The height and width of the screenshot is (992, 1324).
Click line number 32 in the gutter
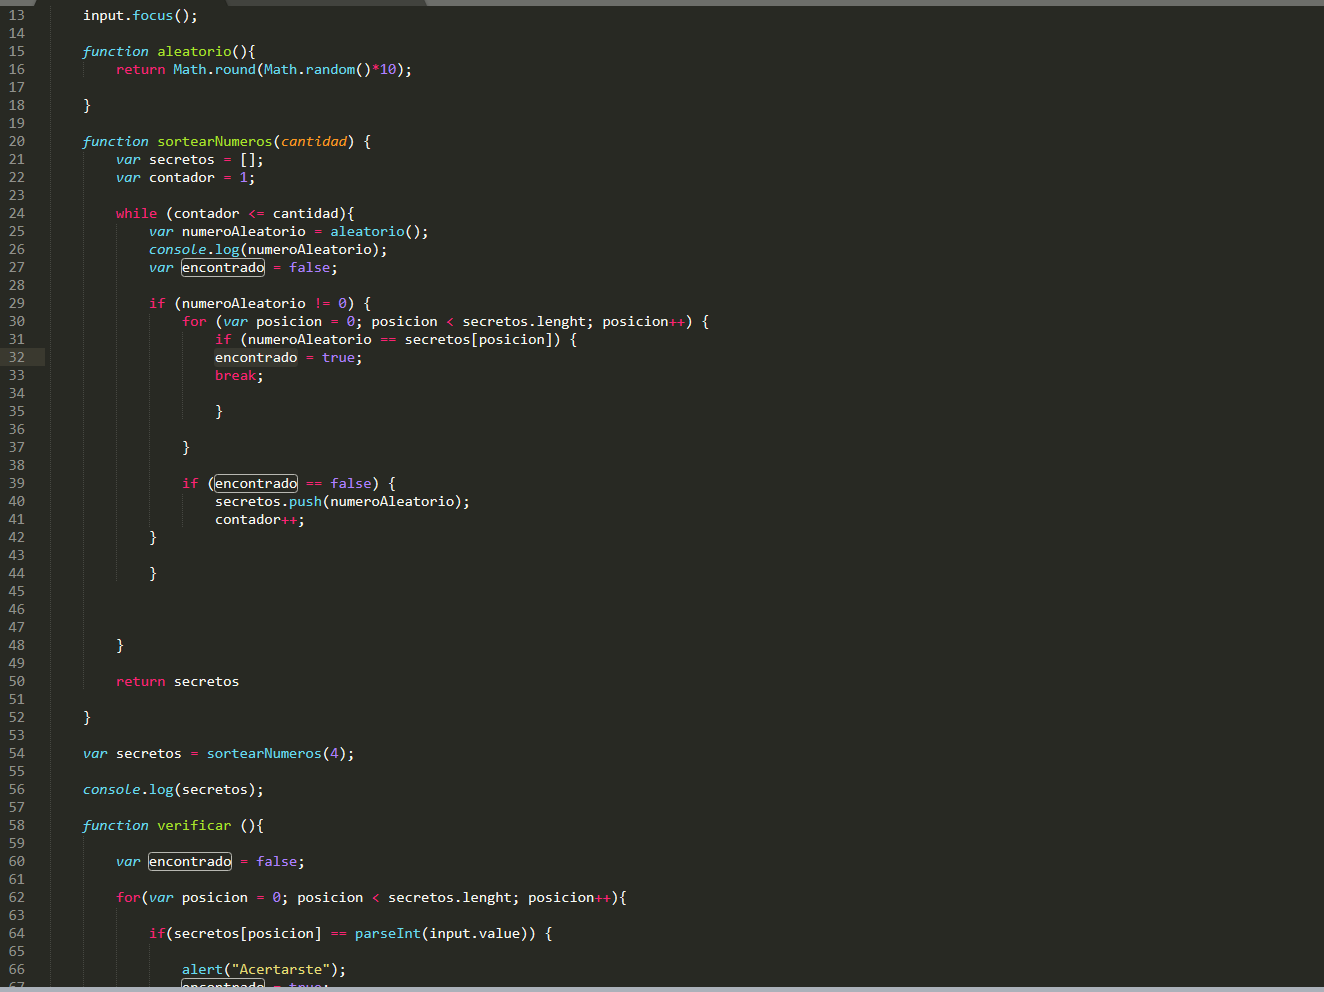point(17,357)
